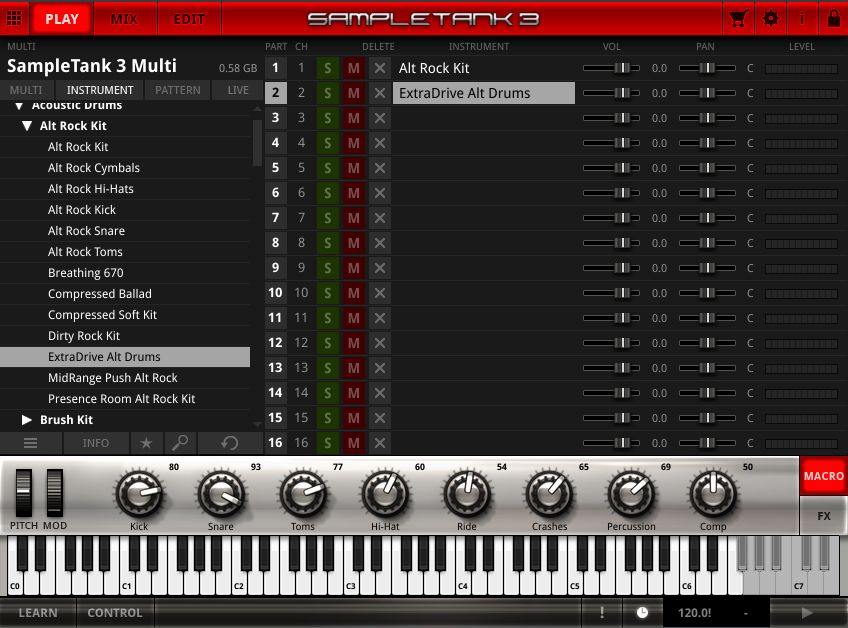Collapse the Alt Rock Kit folder

26,126
